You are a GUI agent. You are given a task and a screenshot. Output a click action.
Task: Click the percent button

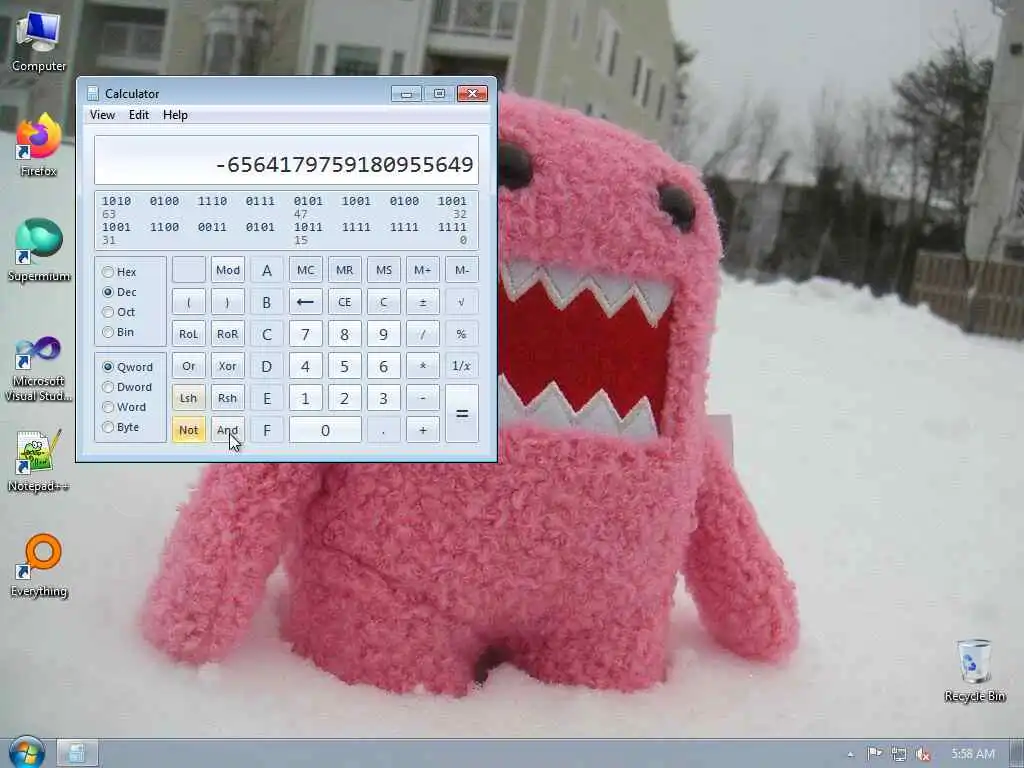(x=461, y=334)
